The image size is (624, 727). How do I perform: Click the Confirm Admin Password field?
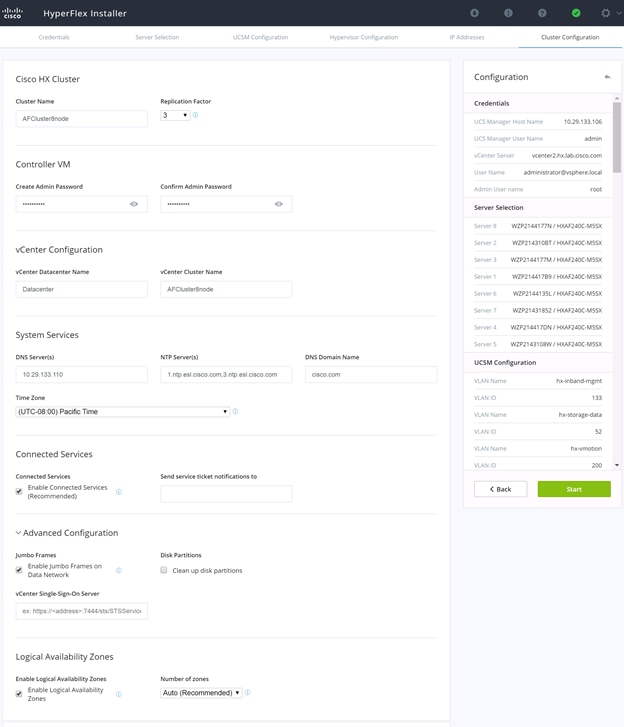click(226, 204)
